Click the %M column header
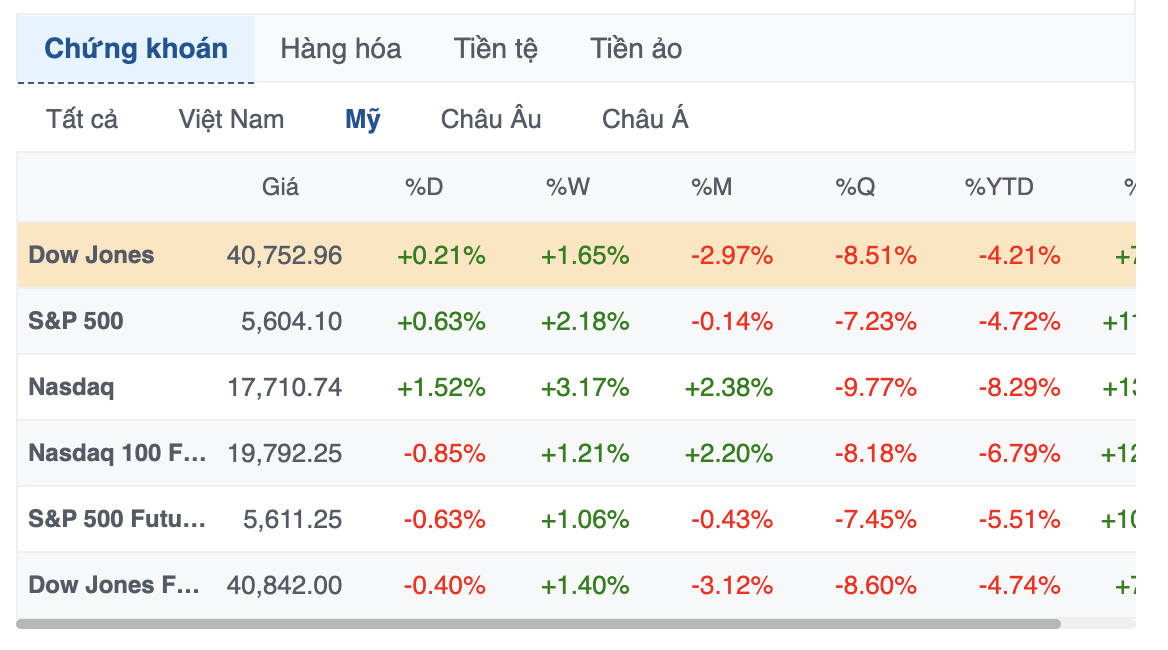The height and width of the screenshot is (650, 1168). [712, 187]
